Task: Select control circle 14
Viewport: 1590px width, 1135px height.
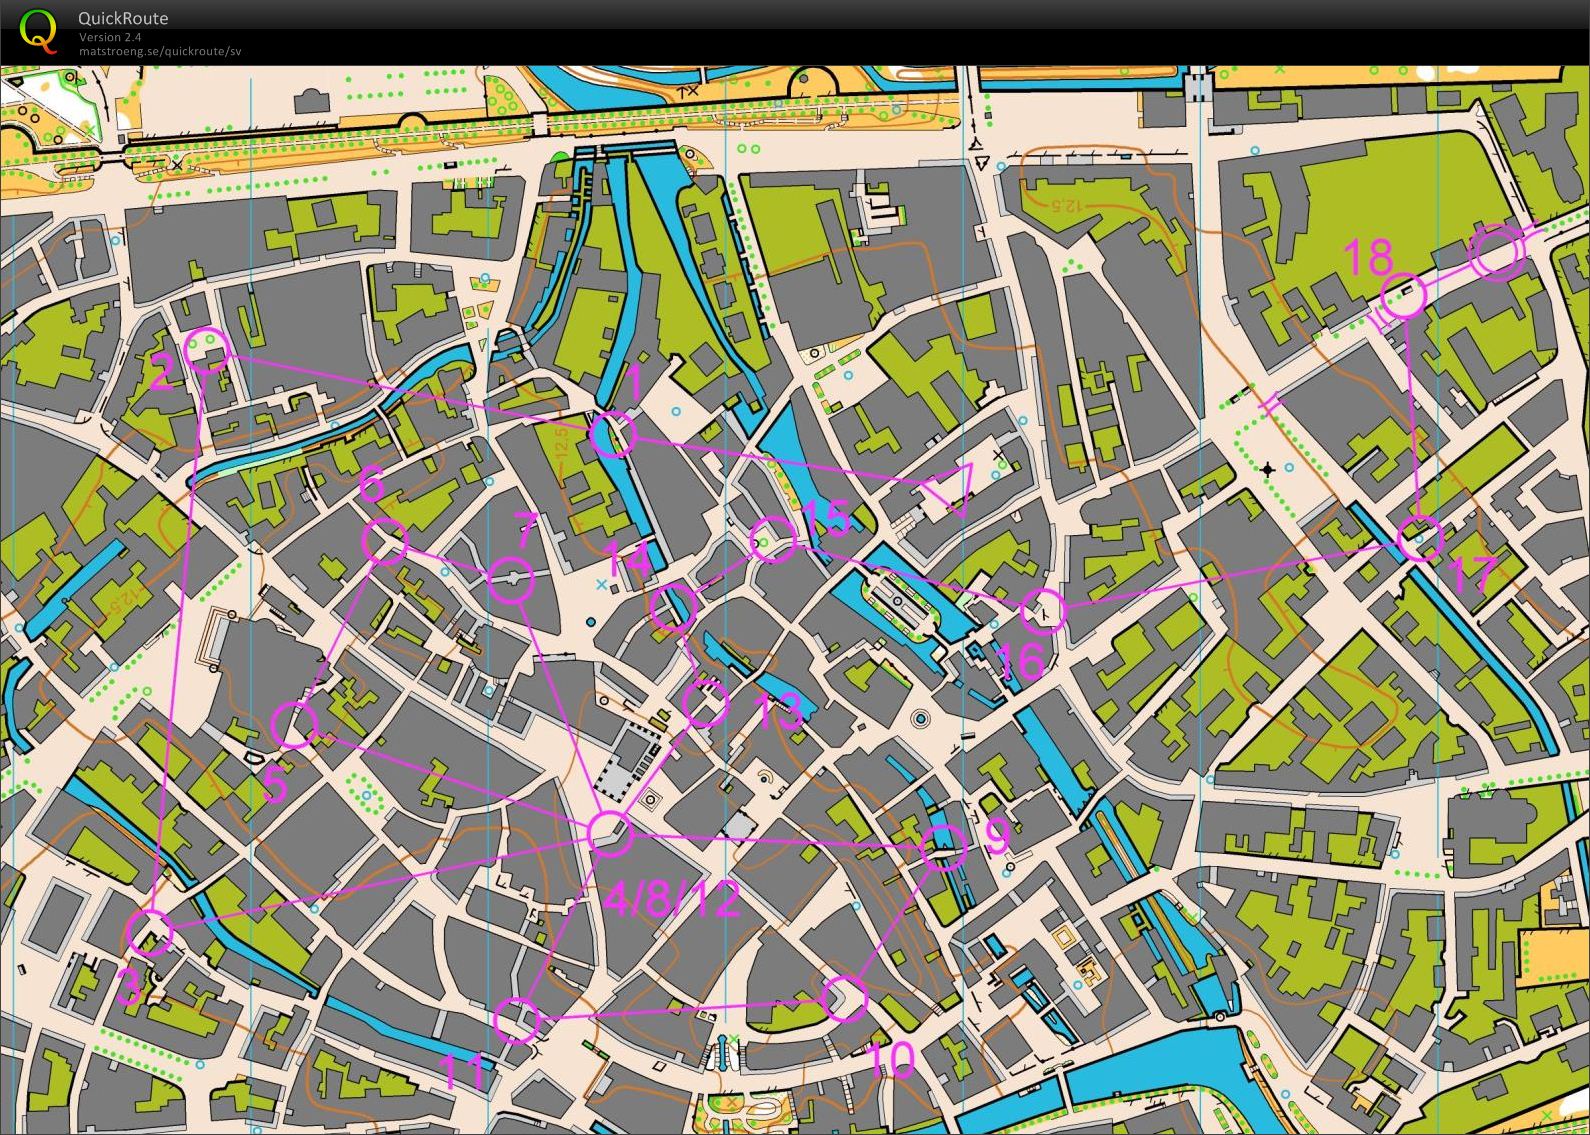Action: click(x=673, y=608)
